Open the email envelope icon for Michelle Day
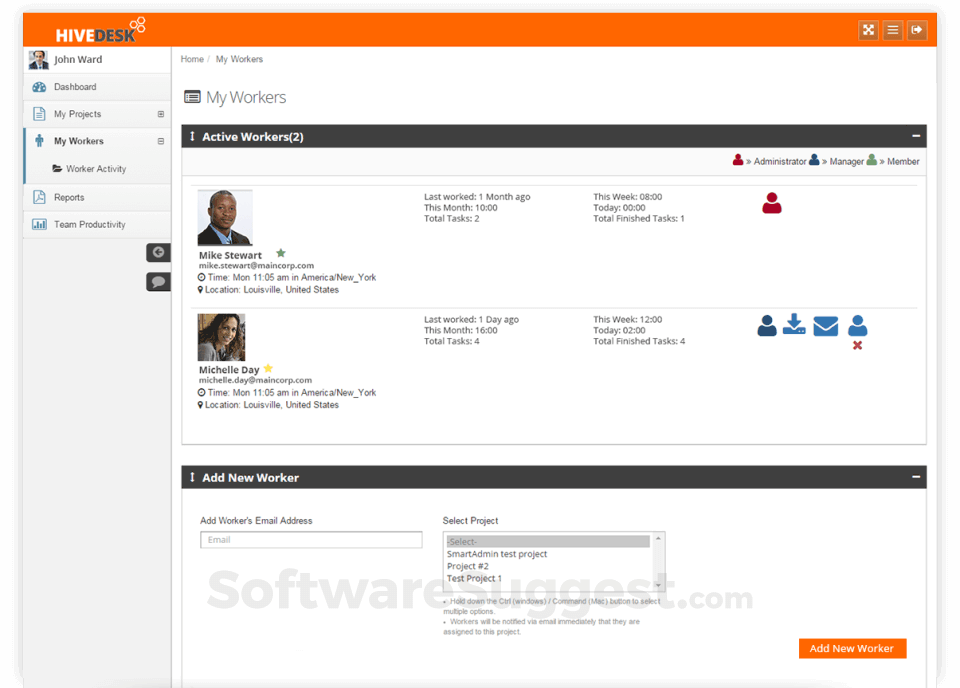Viewport: 960px width, 688px height. [x=825, y=325]
